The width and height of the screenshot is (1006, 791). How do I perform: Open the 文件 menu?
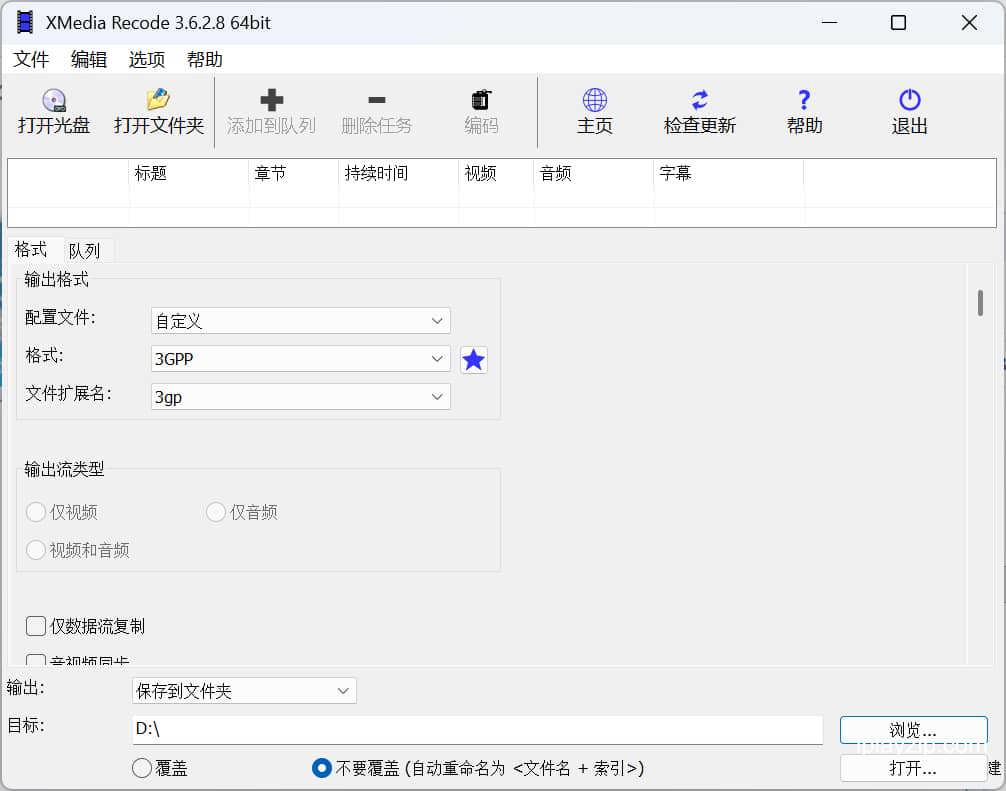coord(31,60)
